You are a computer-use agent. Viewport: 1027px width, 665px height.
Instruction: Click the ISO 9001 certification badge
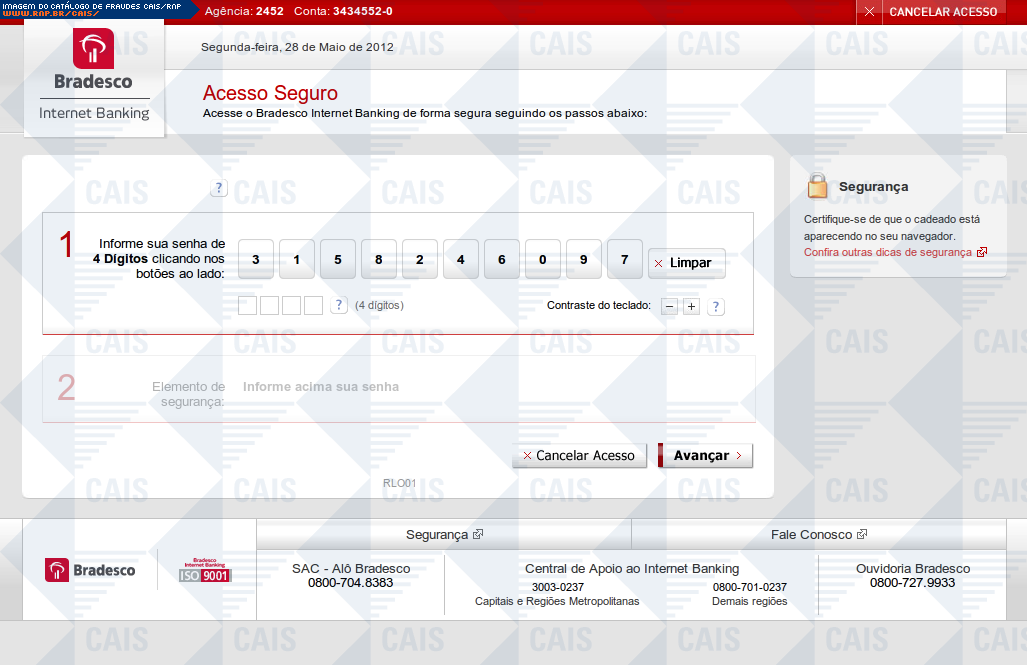(x=205, y=570)
